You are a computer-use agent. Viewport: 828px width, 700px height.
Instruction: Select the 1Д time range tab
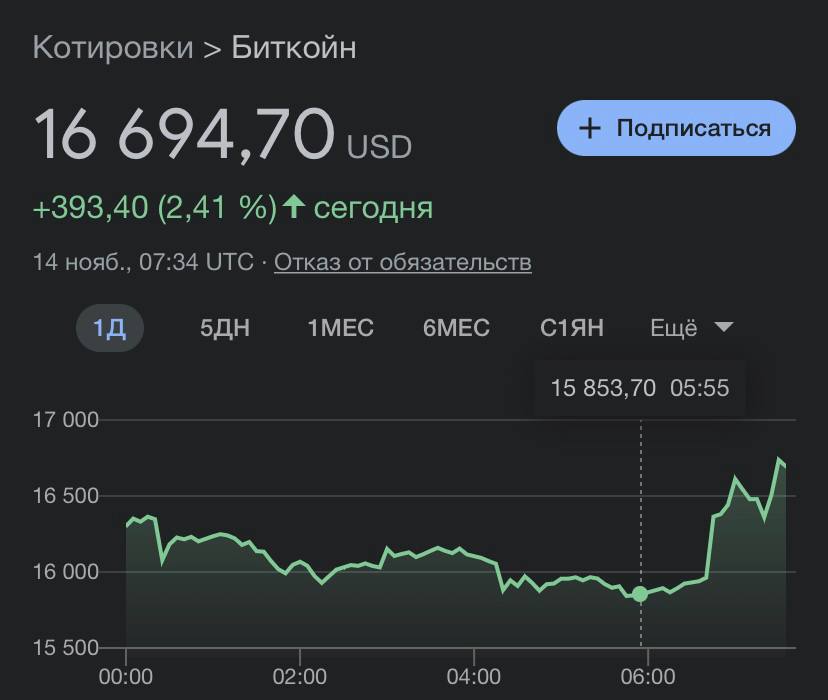tap(110, 328)
